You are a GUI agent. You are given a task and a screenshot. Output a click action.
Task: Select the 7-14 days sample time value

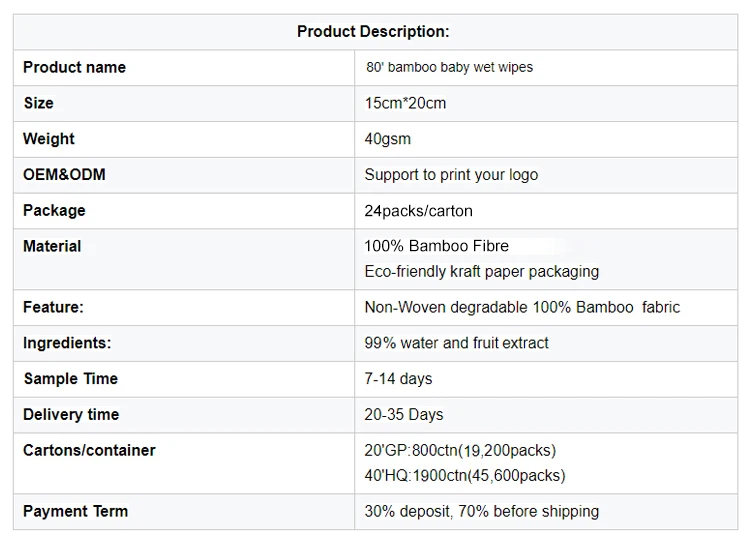click(398, 379)
